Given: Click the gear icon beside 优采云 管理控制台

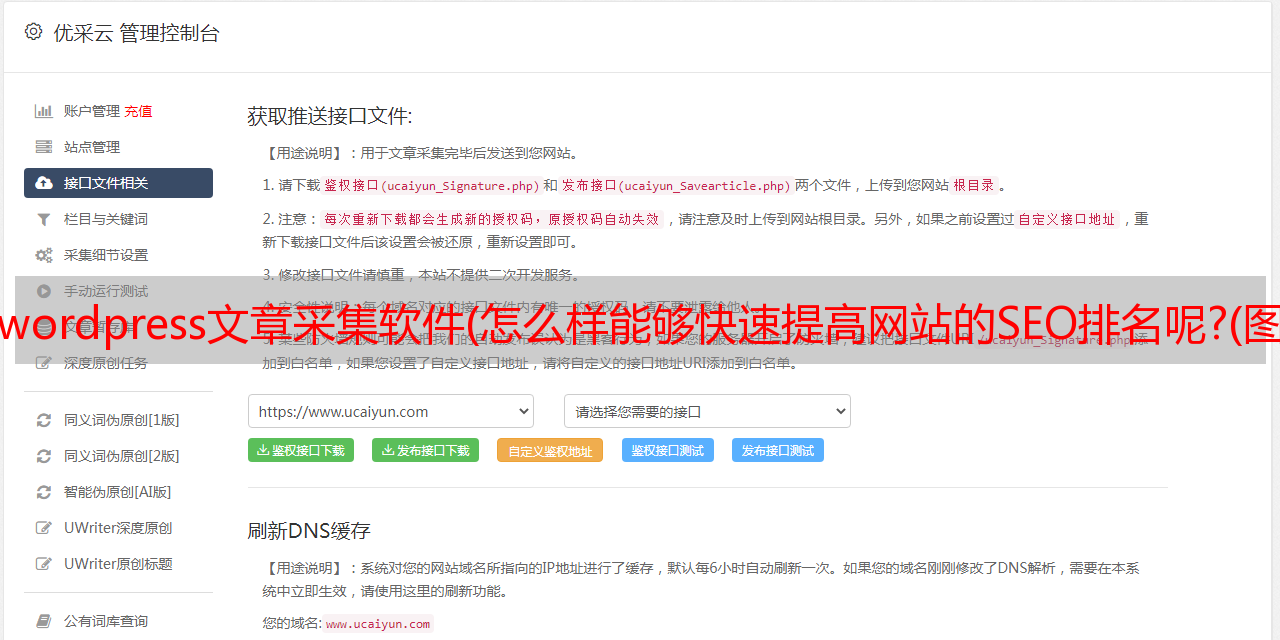Looking at the screenshot, I should point(33,32).
